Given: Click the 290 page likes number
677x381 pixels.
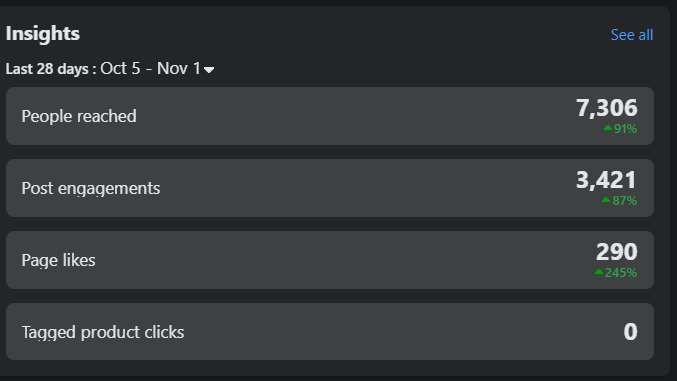Looking at the screenshot, I should tap(617, 252).
